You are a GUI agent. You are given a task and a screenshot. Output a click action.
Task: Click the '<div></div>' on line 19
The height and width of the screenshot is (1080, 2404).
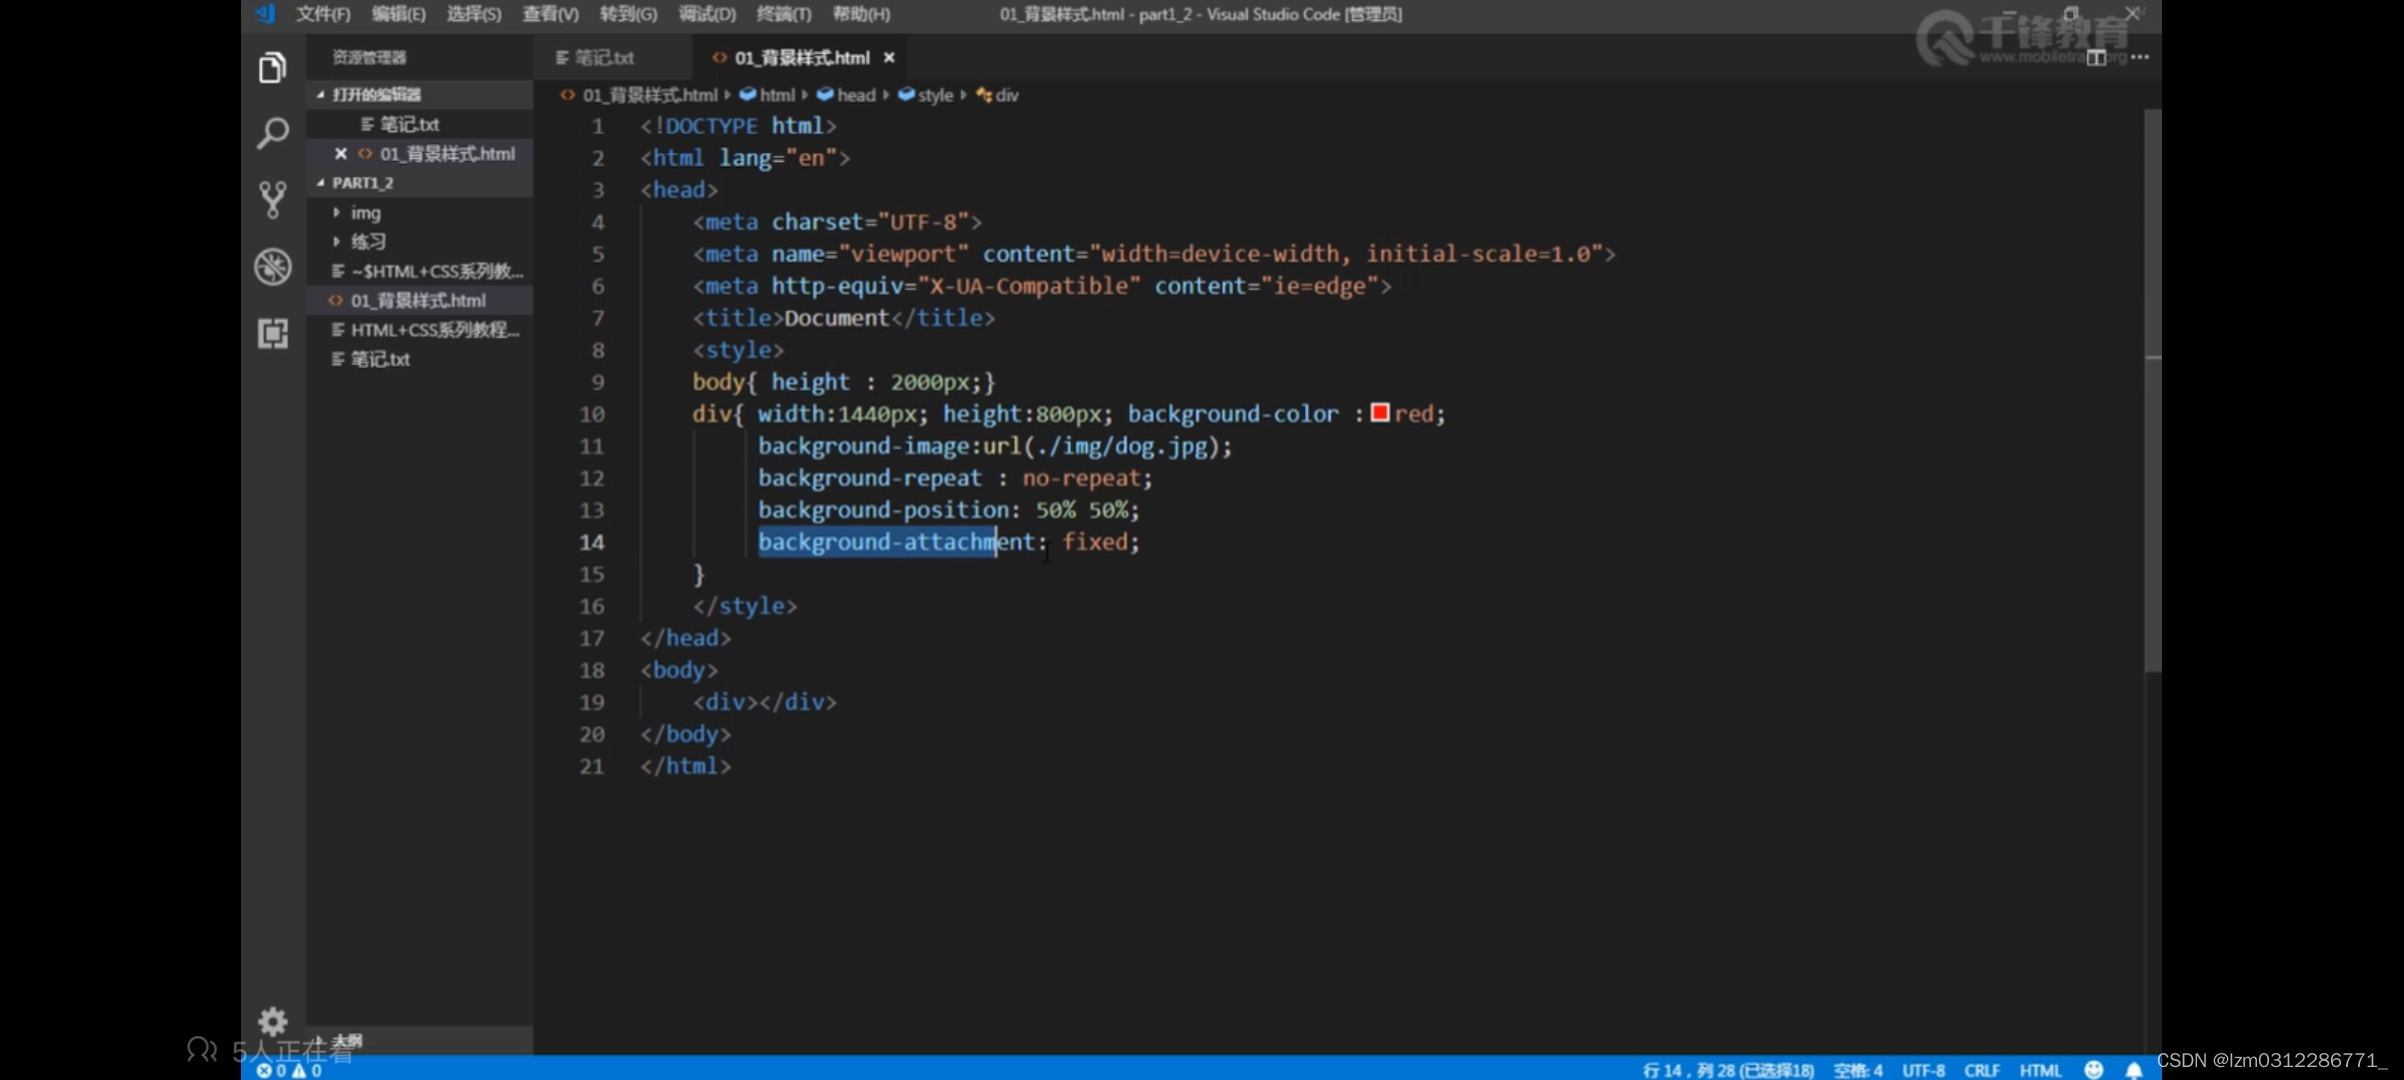(x=765, y=702)
